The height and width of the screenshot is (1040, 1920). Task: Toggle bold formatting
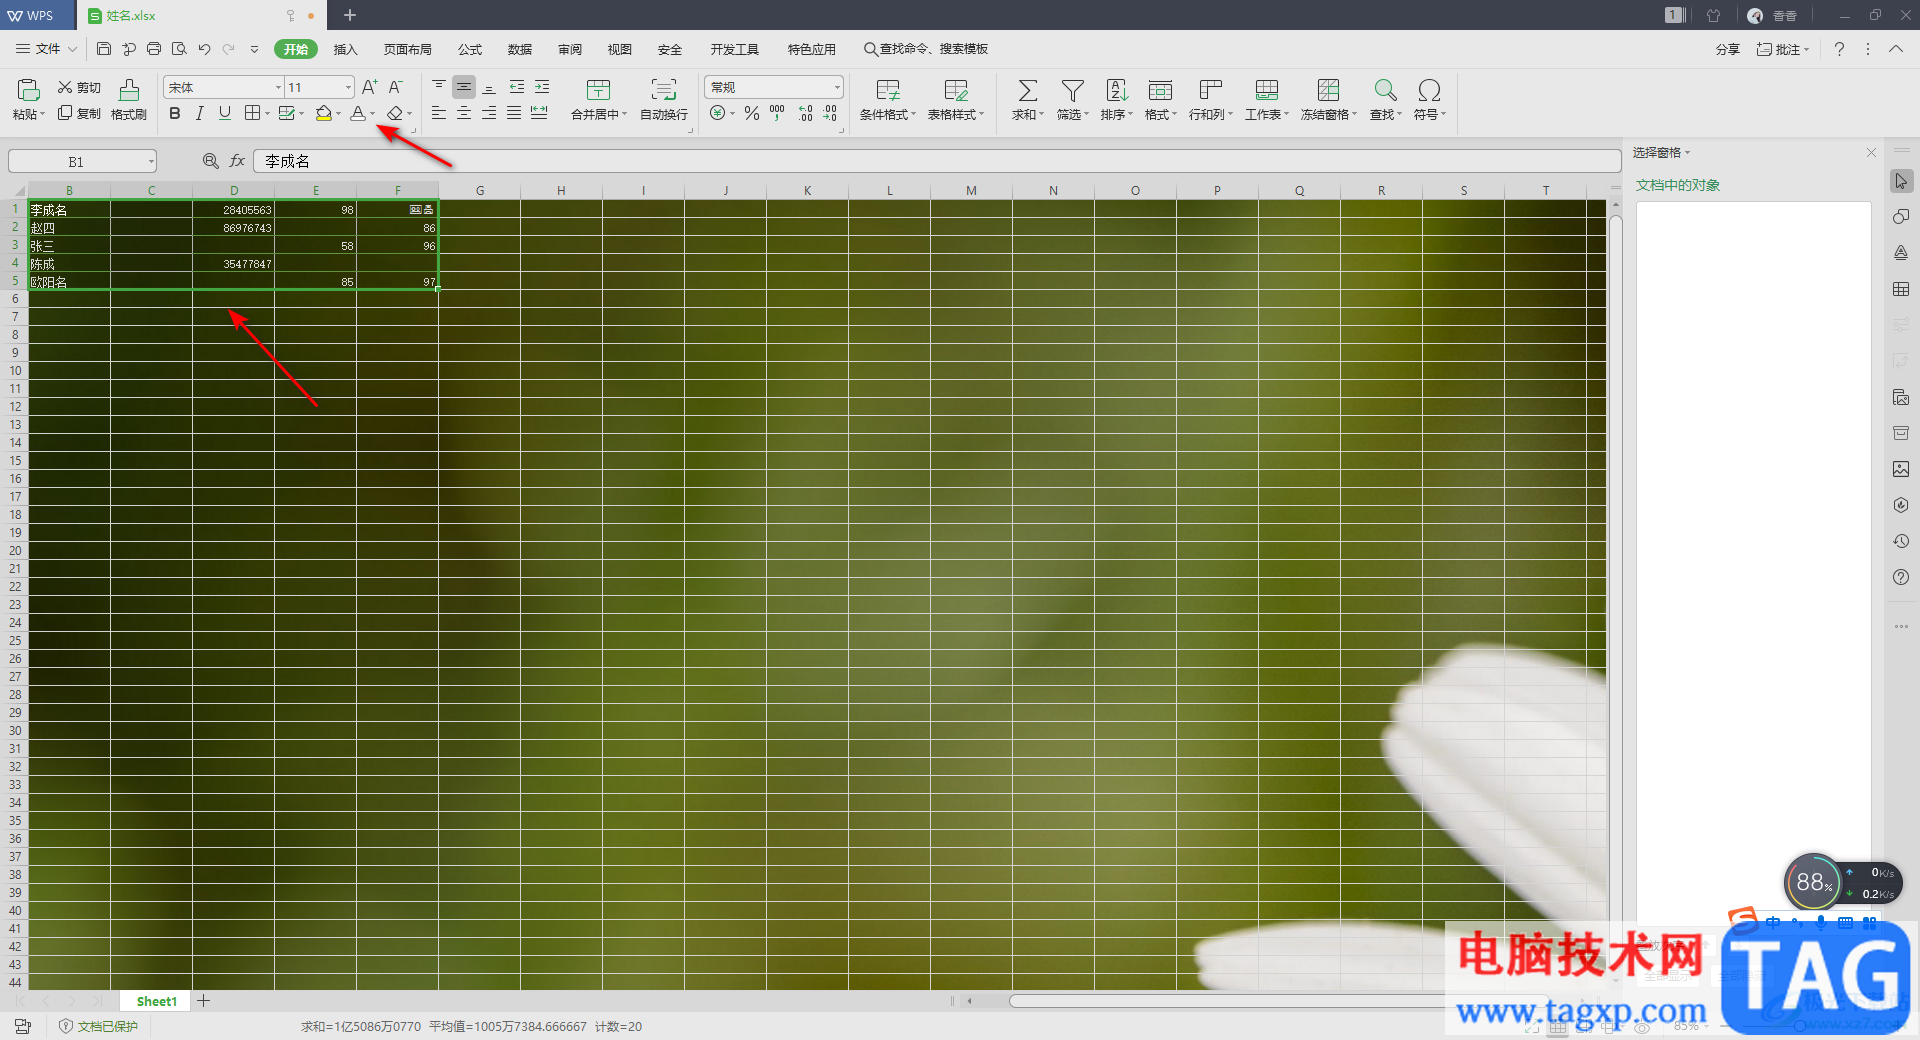pyautogui.click(x=175, y=114)
